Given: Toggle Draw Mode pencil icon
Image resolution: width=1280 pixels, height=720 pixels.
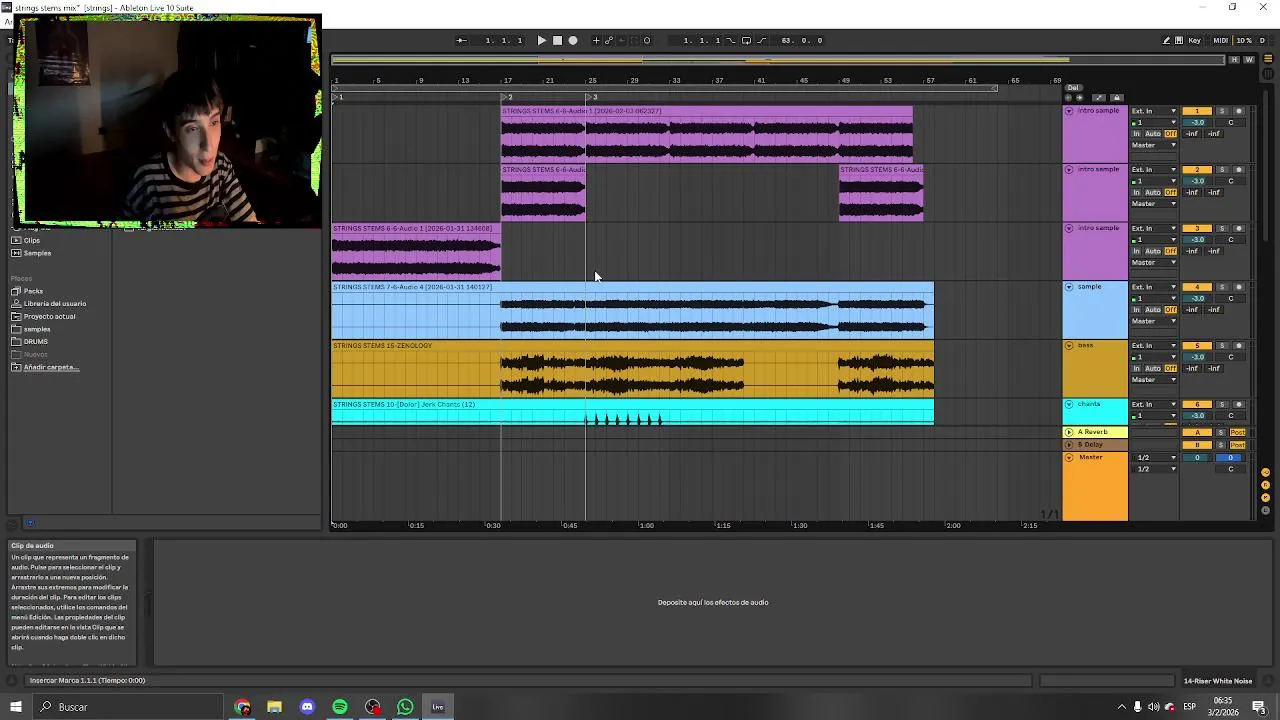Looking at the screenshot, I should pos(1166,41).
